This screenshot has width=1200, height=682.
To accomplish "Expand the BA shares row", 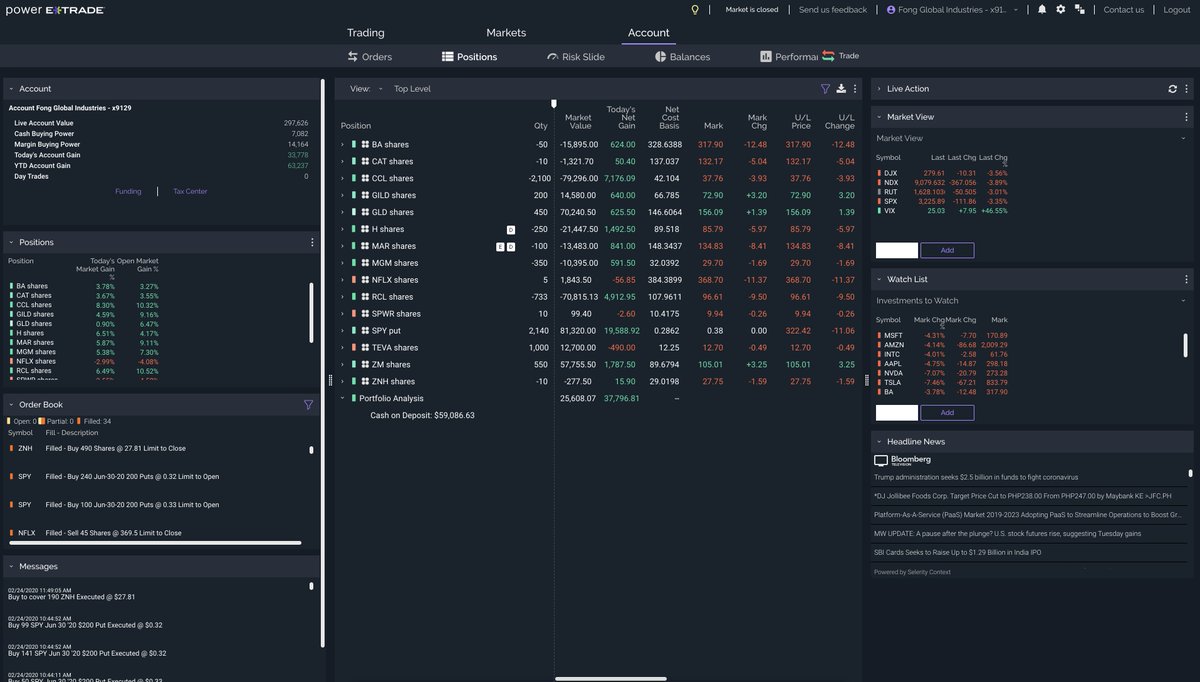I will tap(342, 144).
